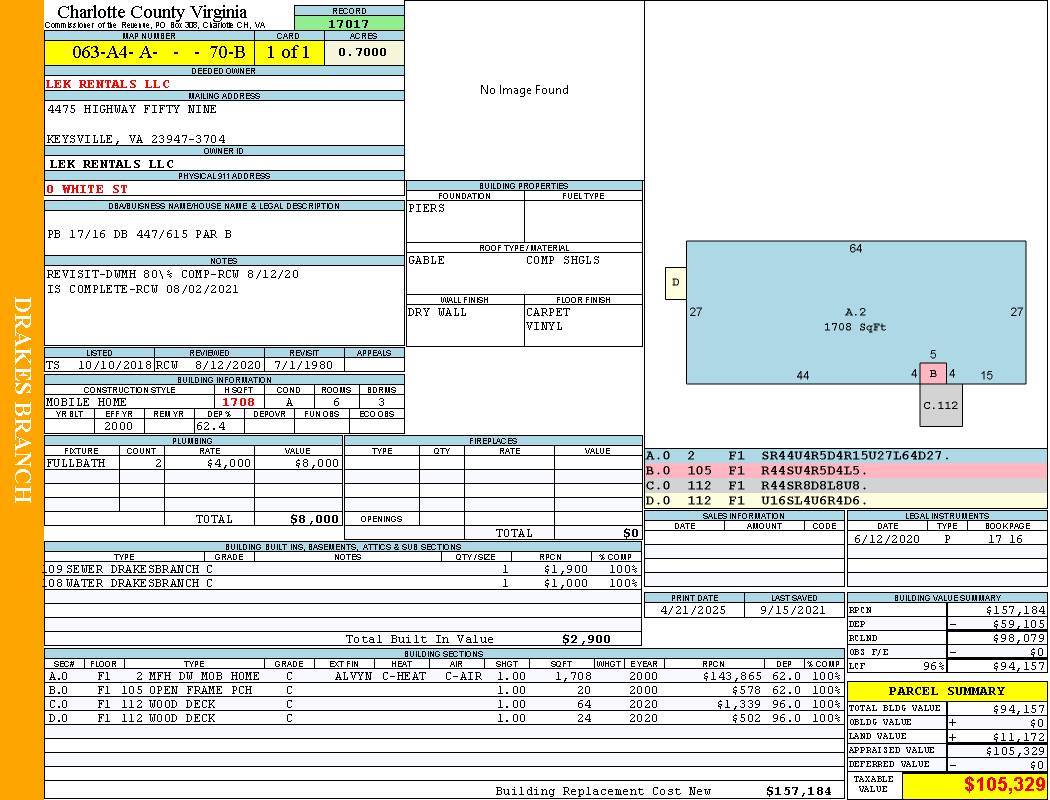Viewport: 1050px width, 800px height.
Task: Click the D.0 sketch legend row
Action: coord(845,500)
